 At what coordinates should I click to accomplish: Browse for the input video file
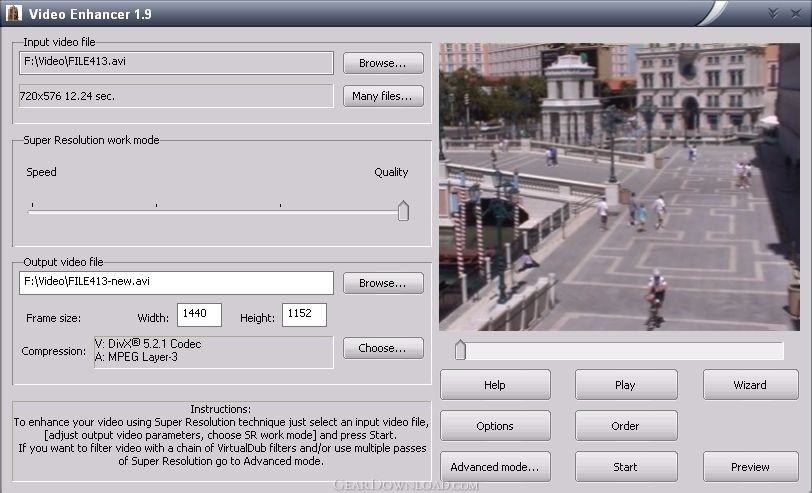tap(383, 63)
